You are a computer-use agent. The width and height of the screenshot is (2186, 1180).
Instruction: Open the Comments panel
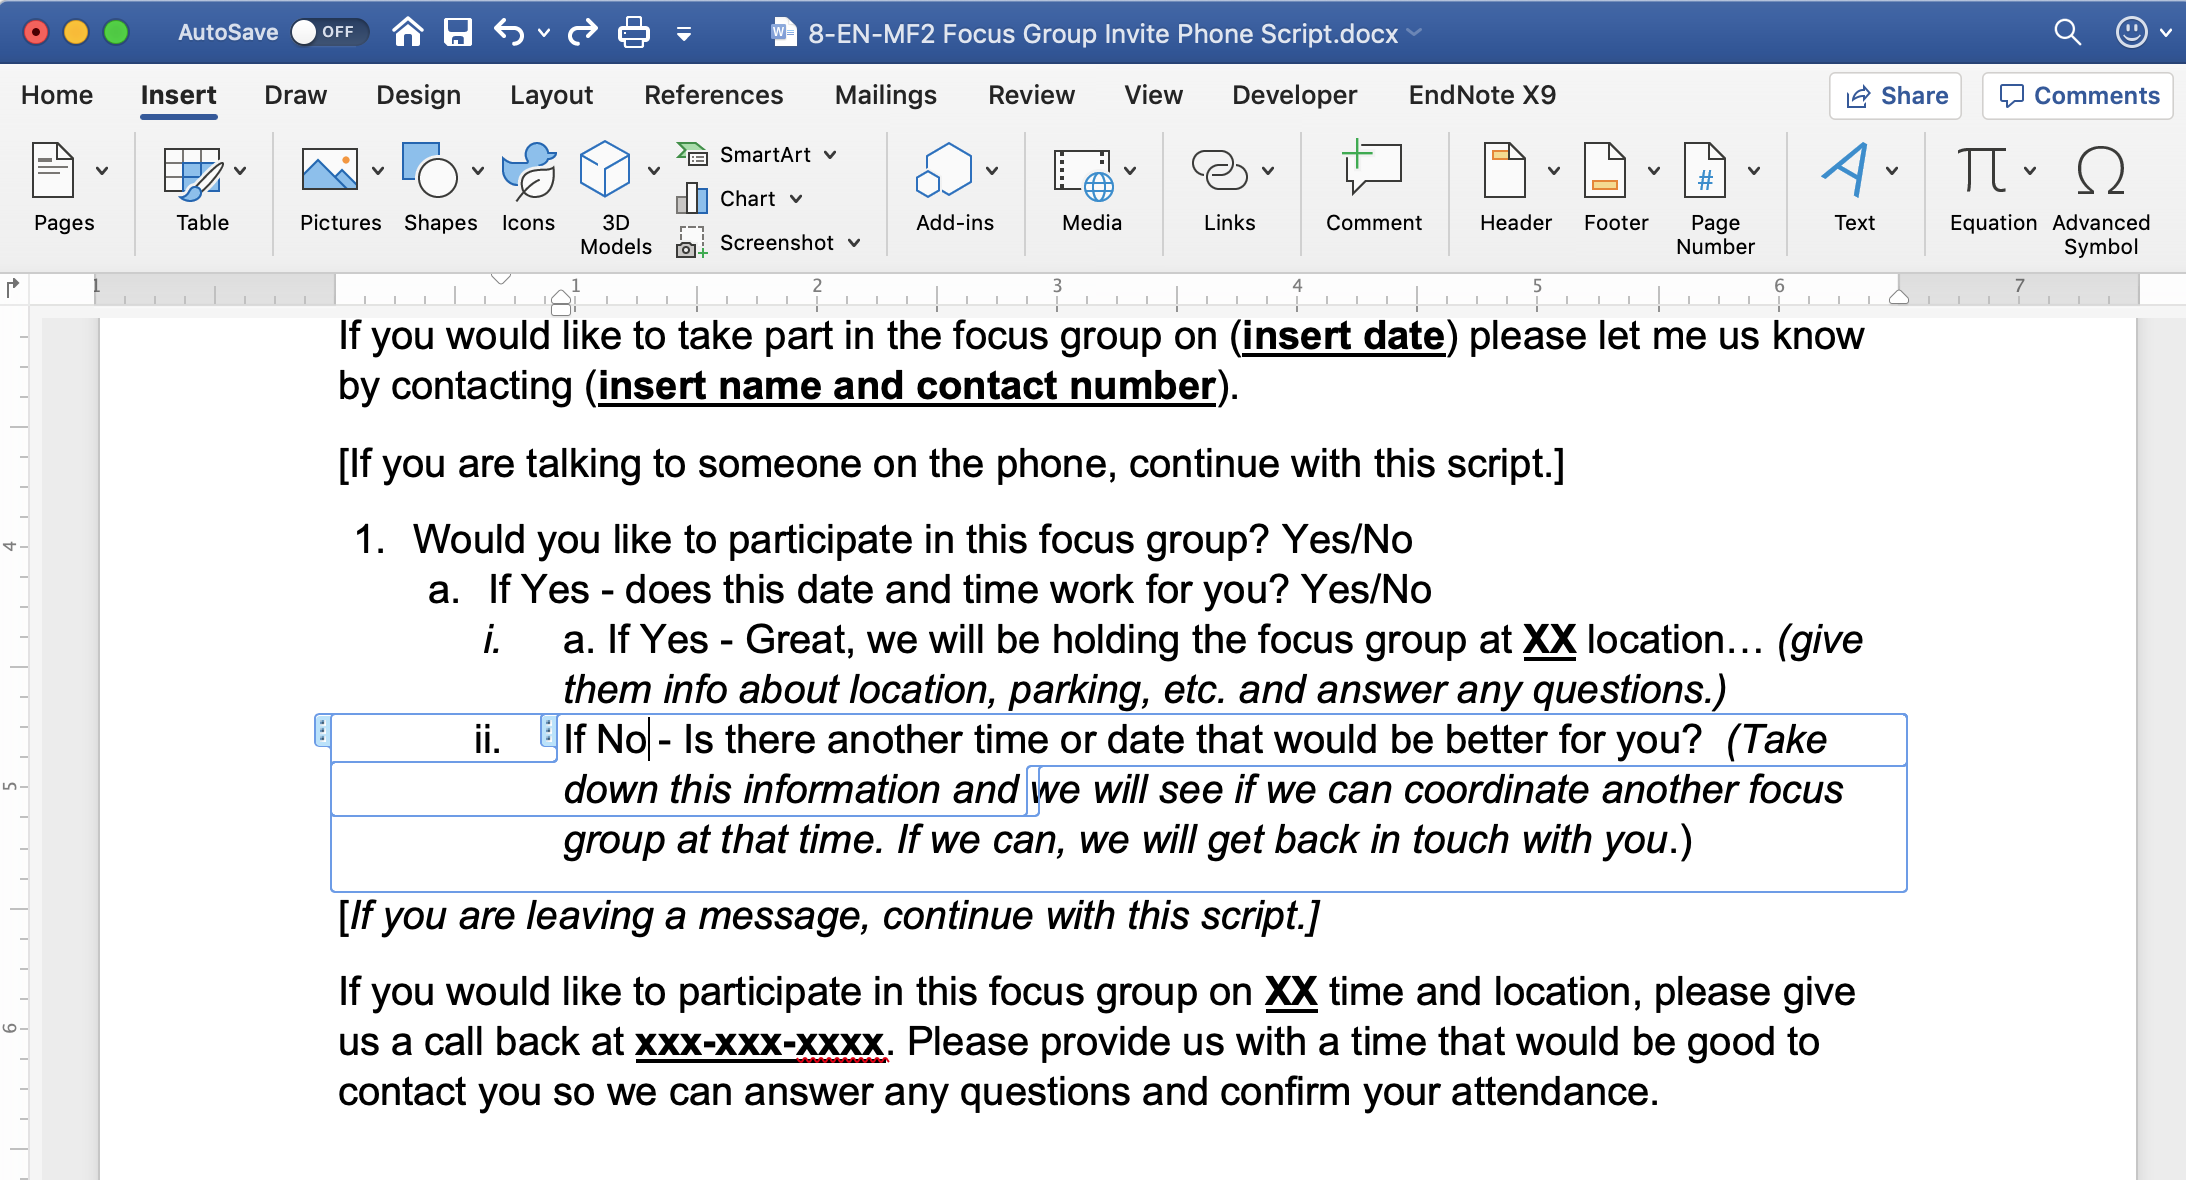[2083, 94]
